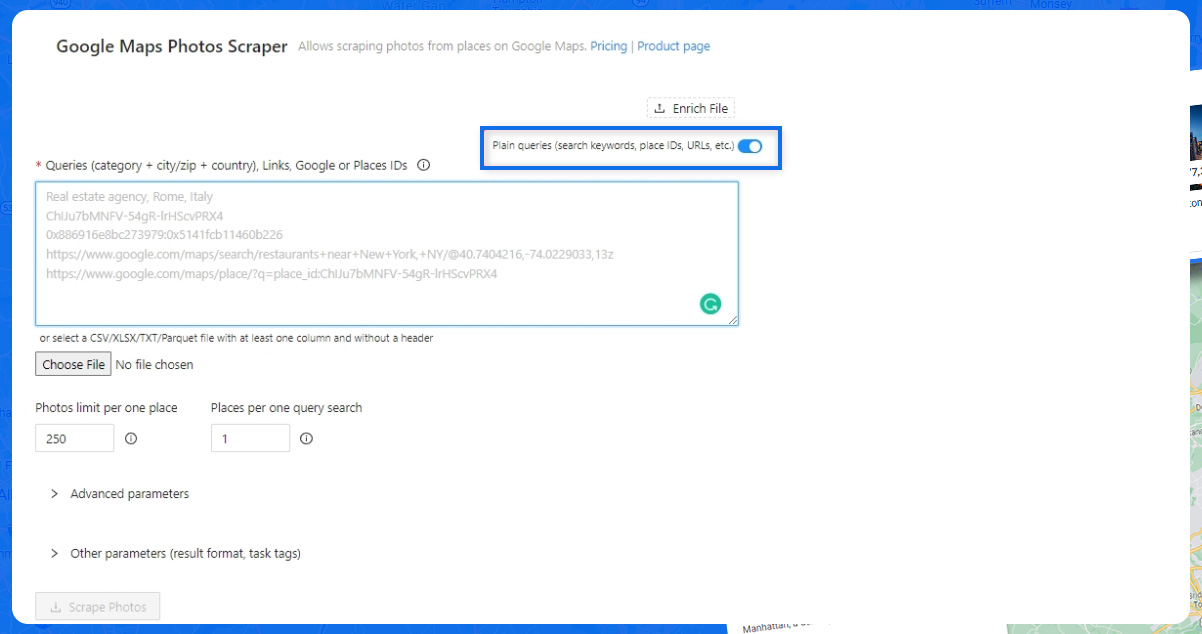Open the Product page link
This screenshot has width=1202, height=634.
point(673,46)
